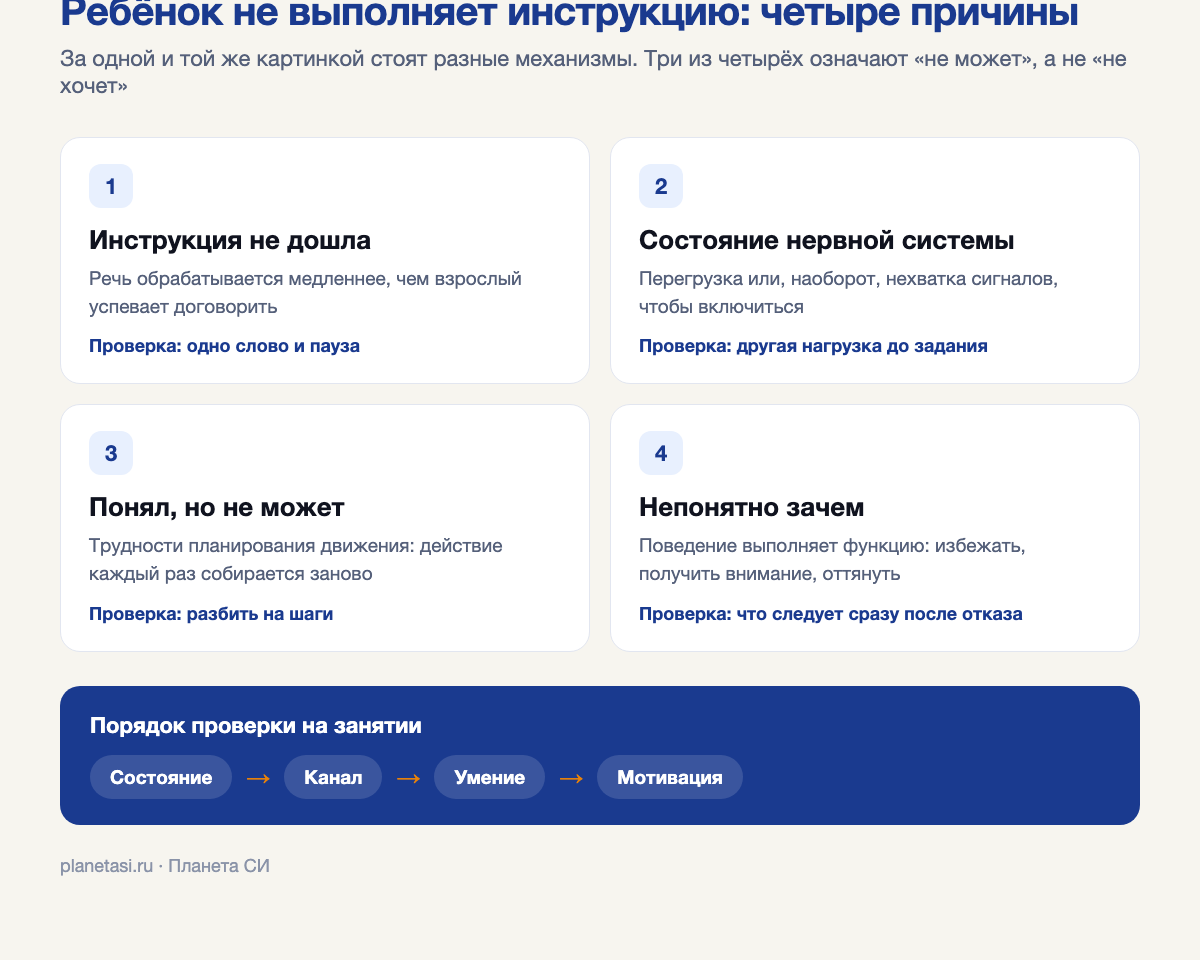
Task: Click the heading "Непонятно зачем"
Action: [x=752, y=508]
